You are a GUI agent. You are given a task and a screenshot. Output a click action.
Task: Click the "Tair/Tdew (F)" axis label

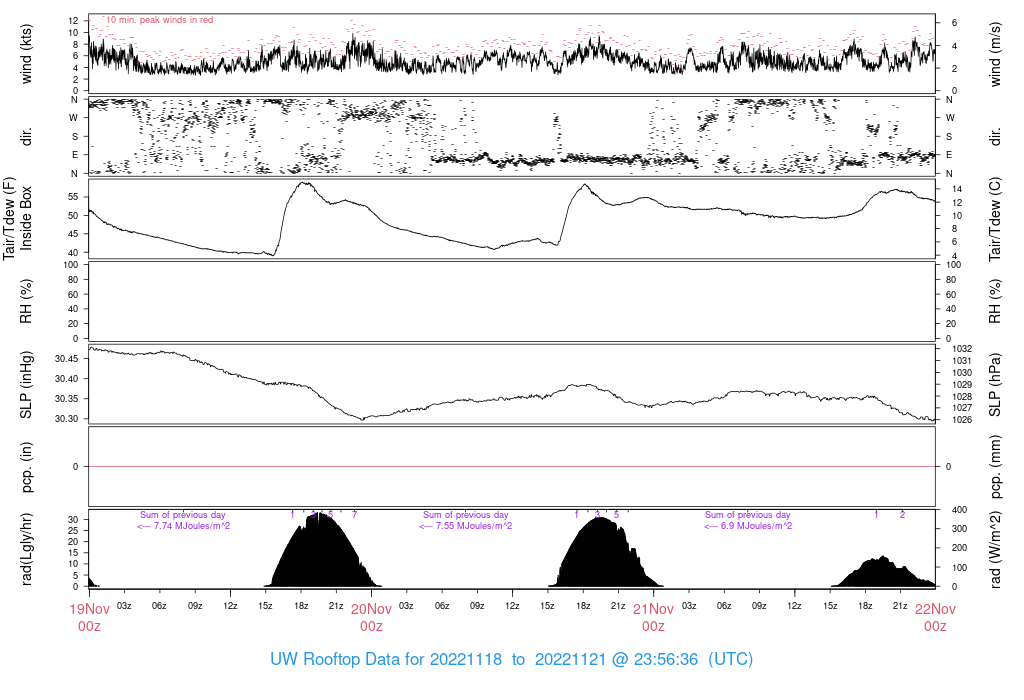coord(9,218)
